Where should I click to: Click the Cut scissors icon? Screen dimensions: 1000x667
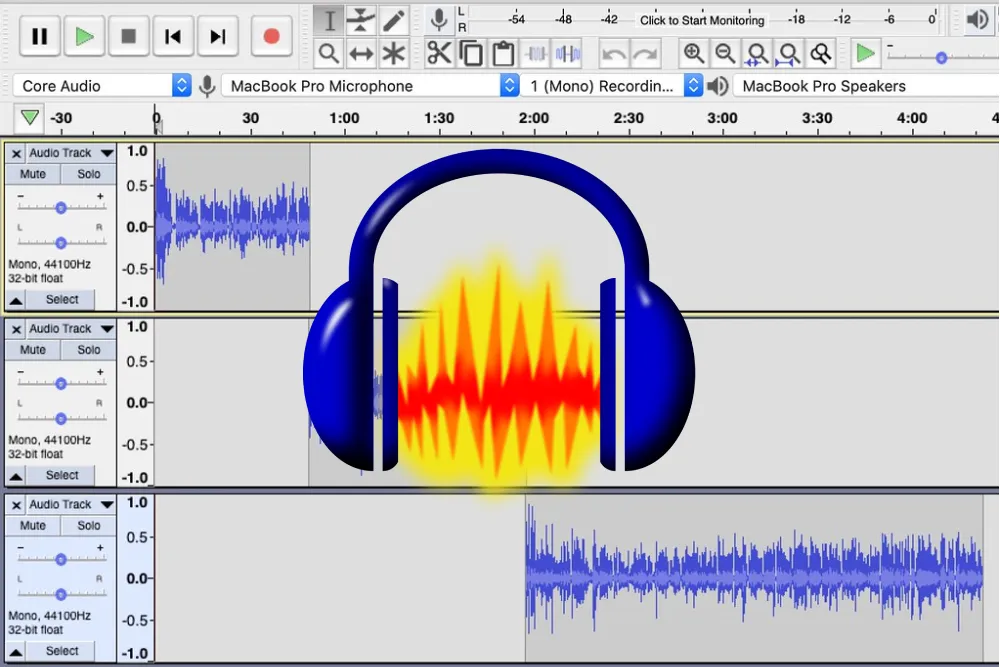[439, 53]
